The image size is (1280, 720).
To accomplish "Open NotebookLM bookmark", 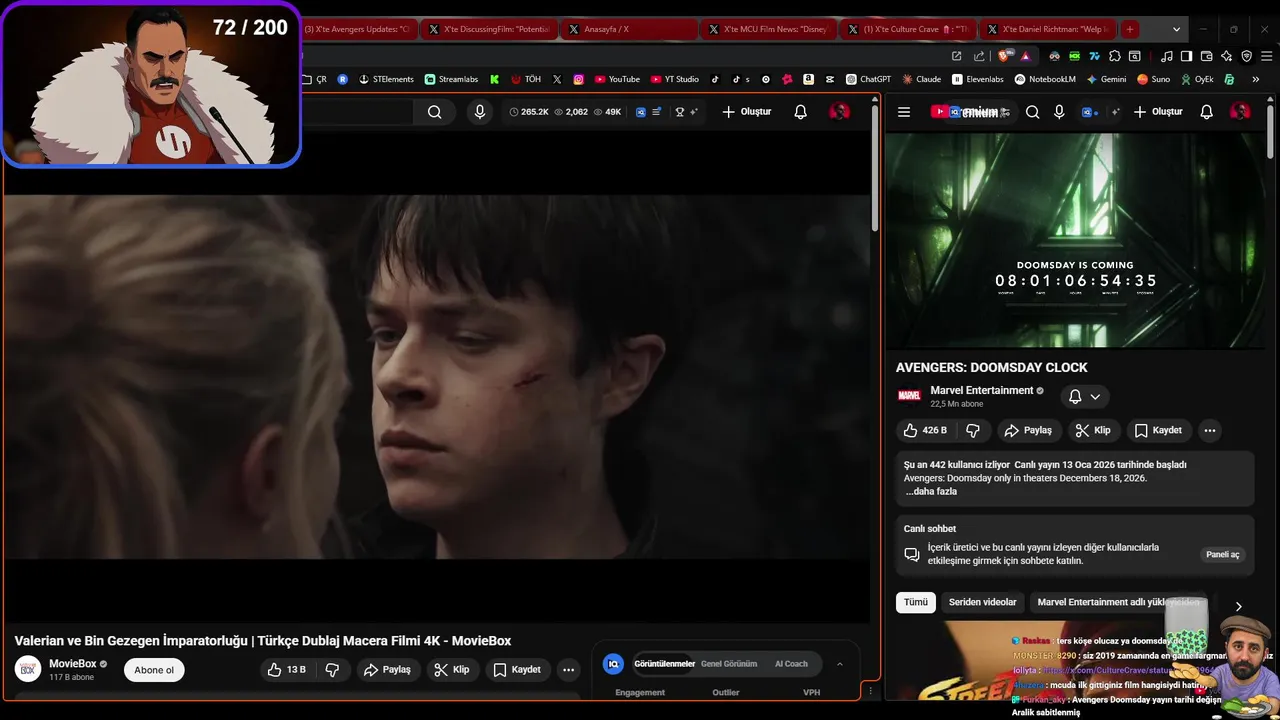I will (x=1045, y=79).
